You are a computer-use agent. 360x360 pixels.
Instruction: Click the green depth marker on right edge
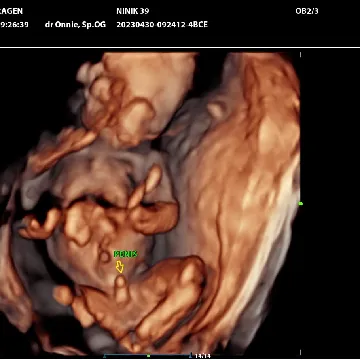[x=301, y=203]
